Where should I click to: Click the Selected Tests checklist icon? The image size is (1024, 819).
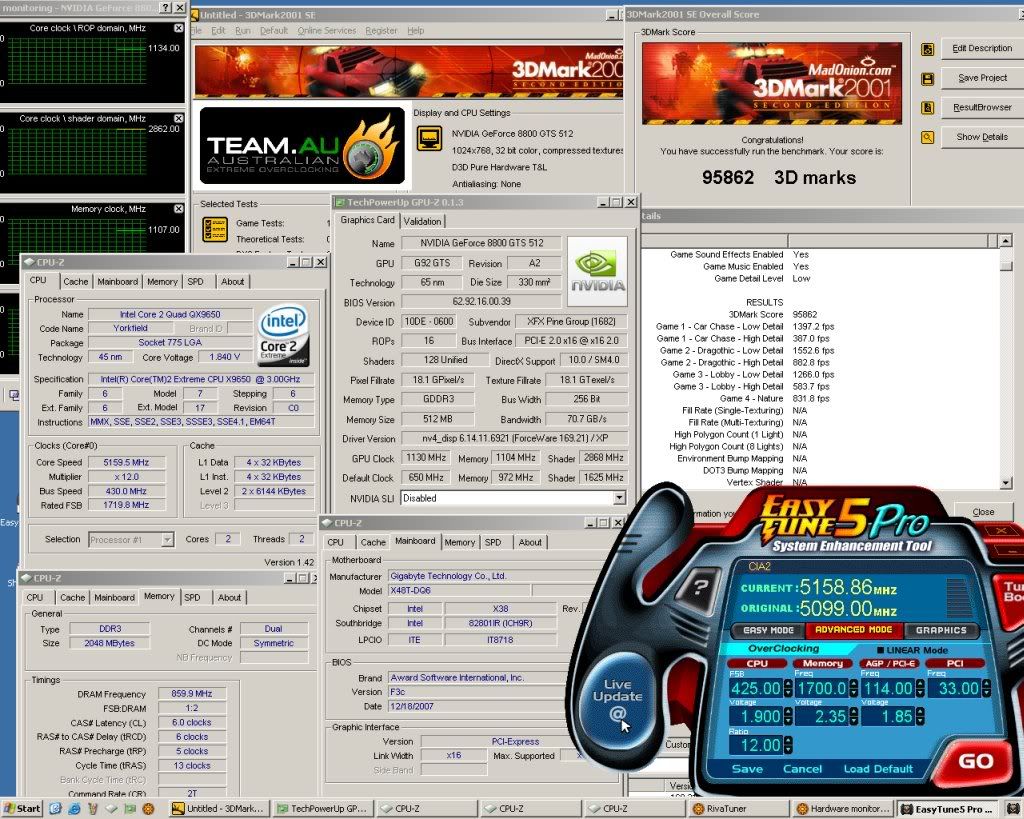click(x=215, y=229)
